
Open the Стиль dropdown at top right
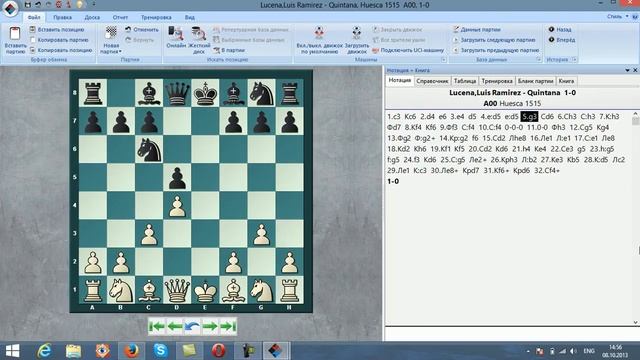coord(618,16)
